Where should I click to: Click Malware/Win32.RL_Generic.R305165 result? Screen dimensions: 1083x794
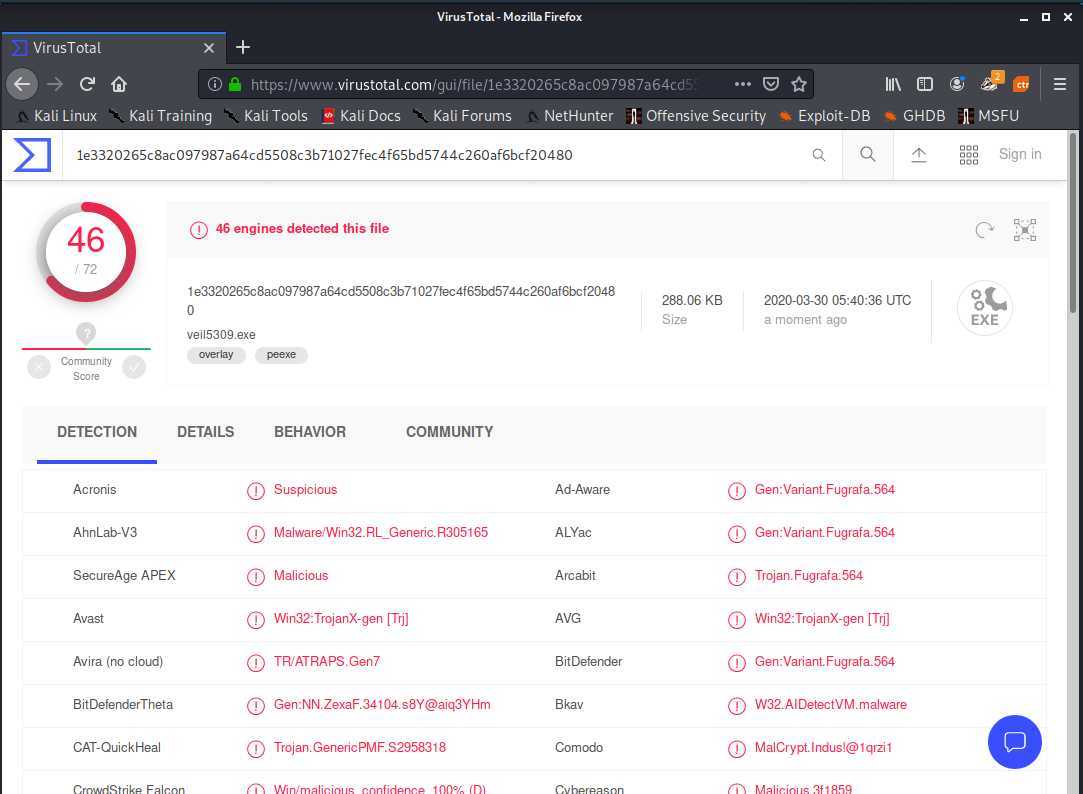click(x=381, y=532)
